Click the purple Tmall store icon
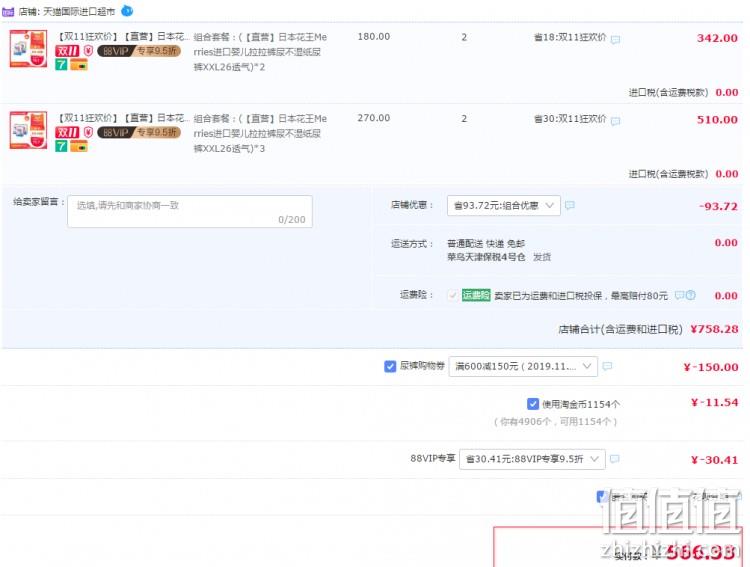750x567 pixels. click(x=8, y=11)
